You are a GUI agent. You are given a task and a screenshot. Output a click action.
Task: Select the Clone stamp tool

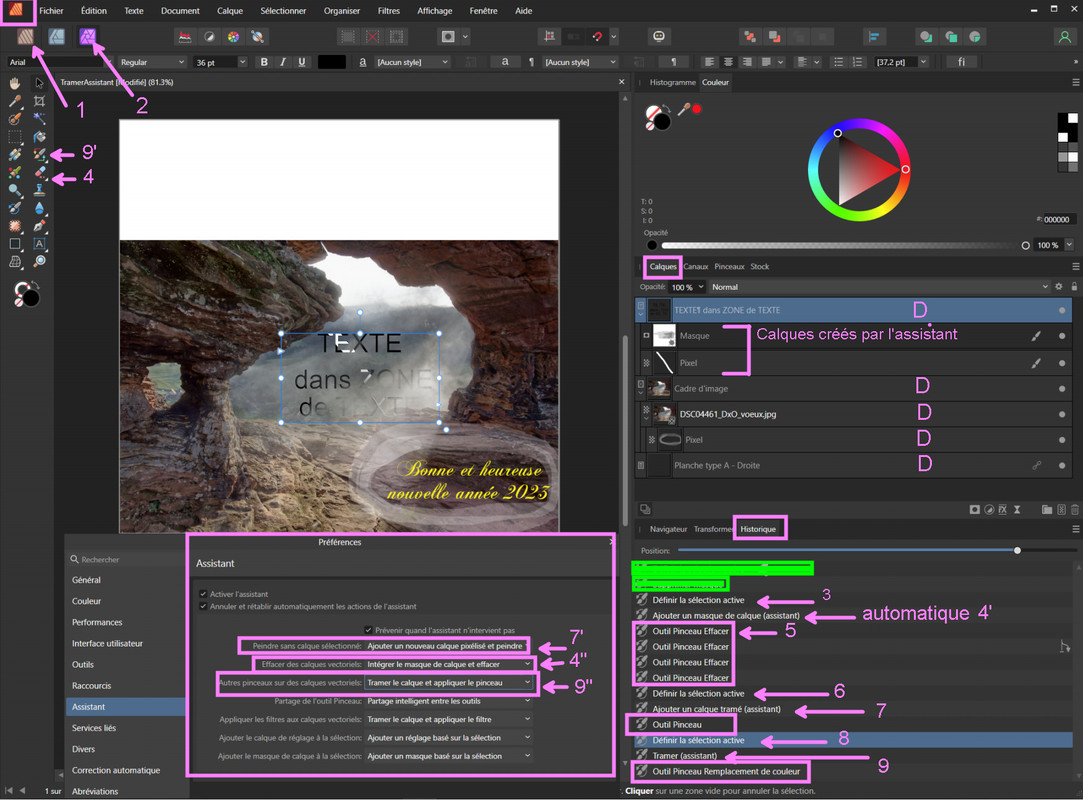(39, 190)
